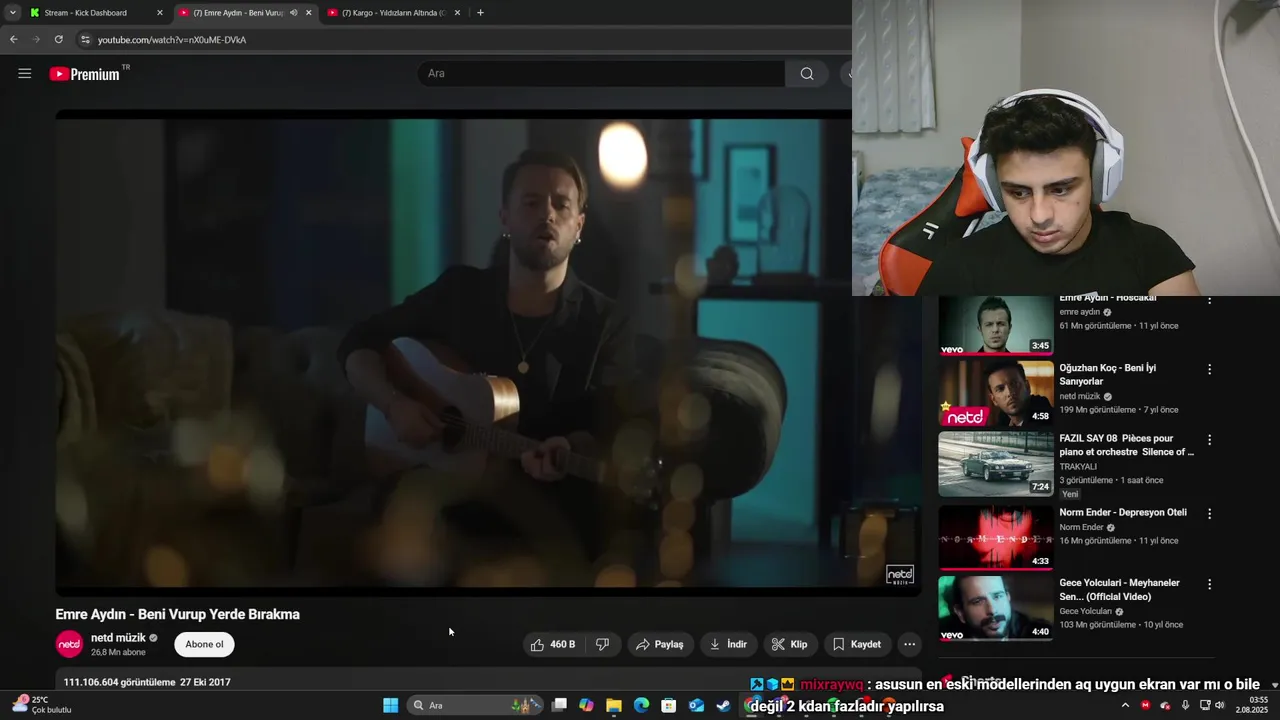Open options menu for FAZIL SAY 08 video
1280x720 pixels.
coord(1209,440)
